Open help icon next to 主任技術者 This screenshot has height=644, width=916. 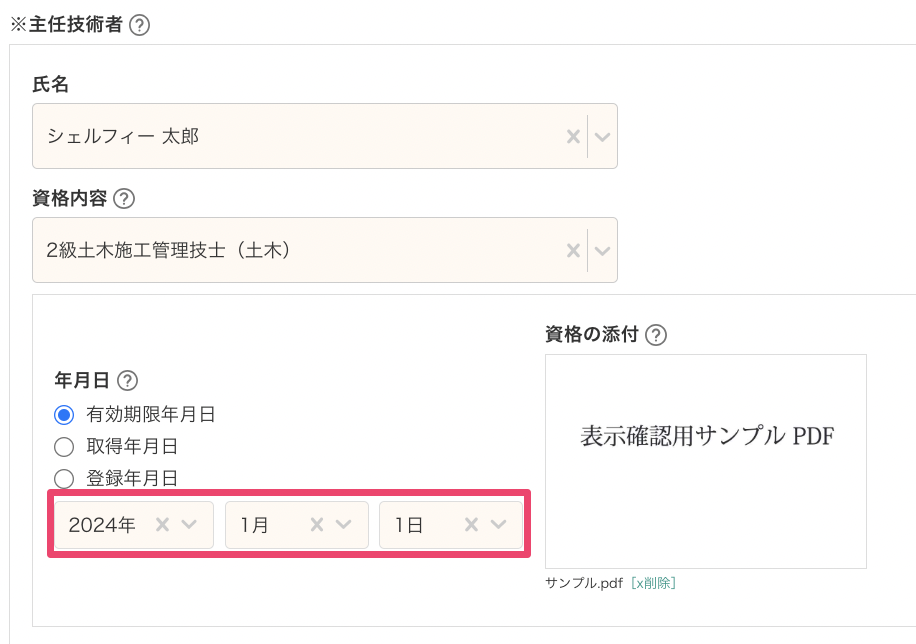pos(139,25)
